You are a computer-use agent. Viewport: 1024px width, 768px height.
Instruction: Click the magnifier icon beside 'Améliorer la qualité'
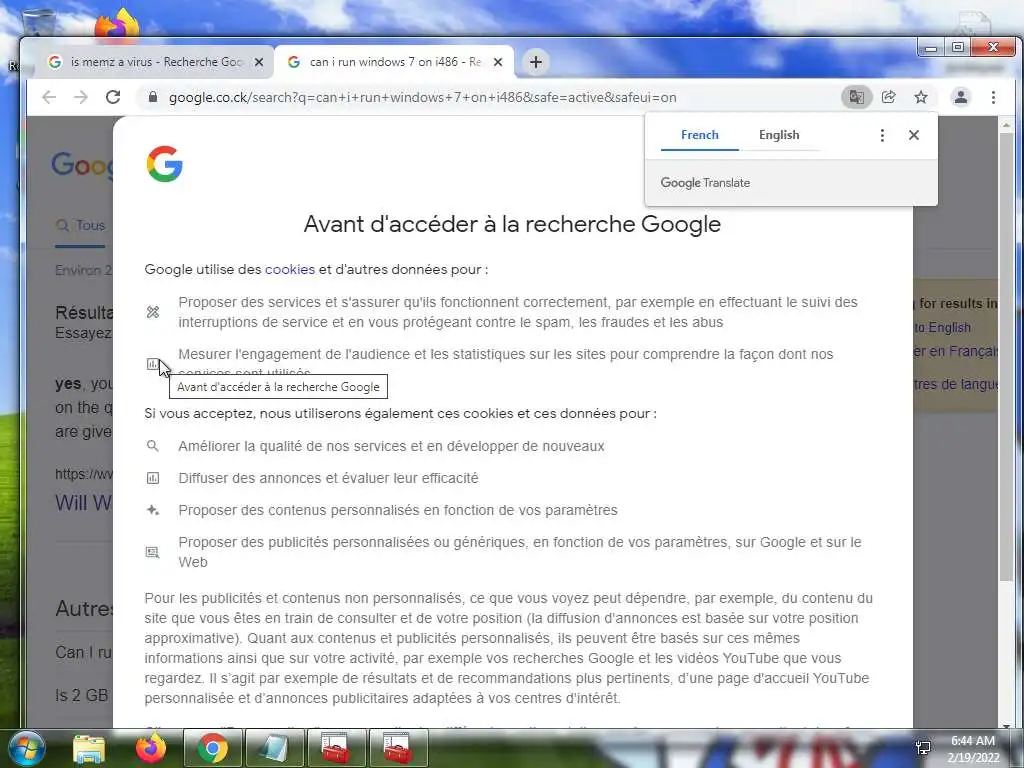[x=153, y=446]
